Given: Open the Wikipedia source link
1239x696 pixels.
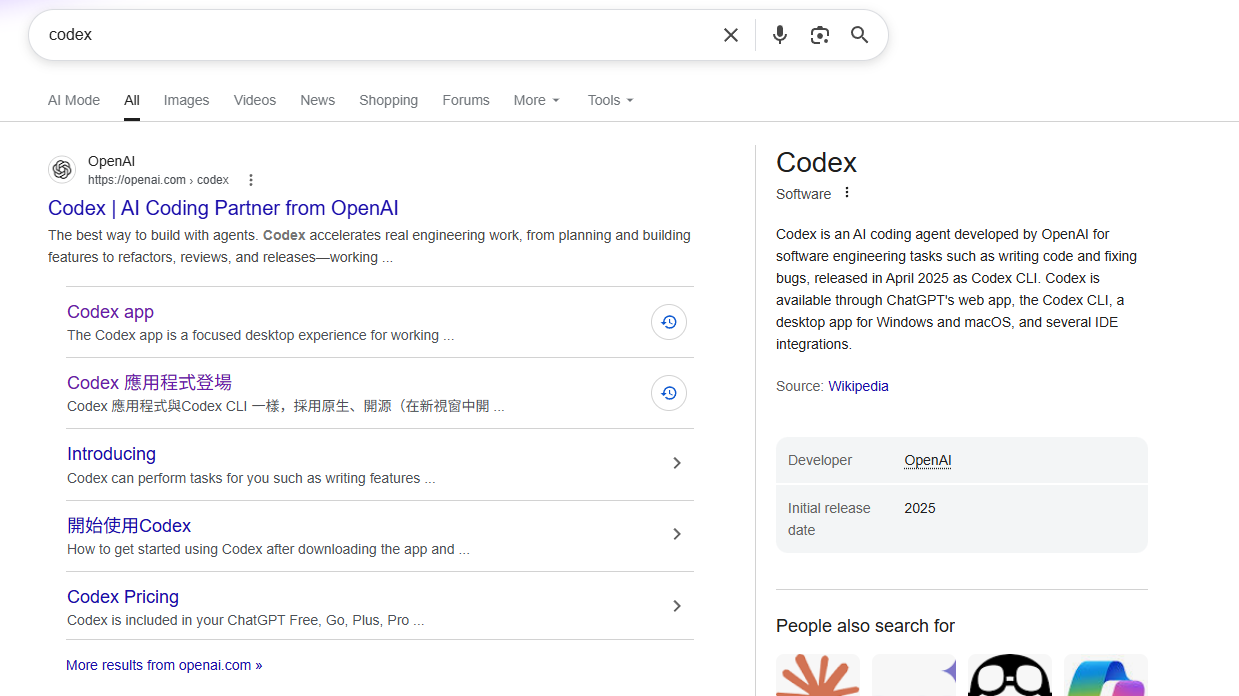Looking at the screenshot, I should [858, 386].
